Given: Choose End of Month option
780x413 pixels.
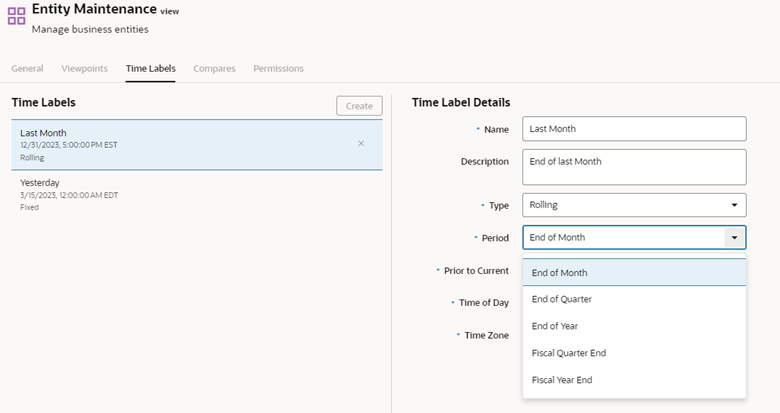Looking at the screenshot, I should [634, 273].
